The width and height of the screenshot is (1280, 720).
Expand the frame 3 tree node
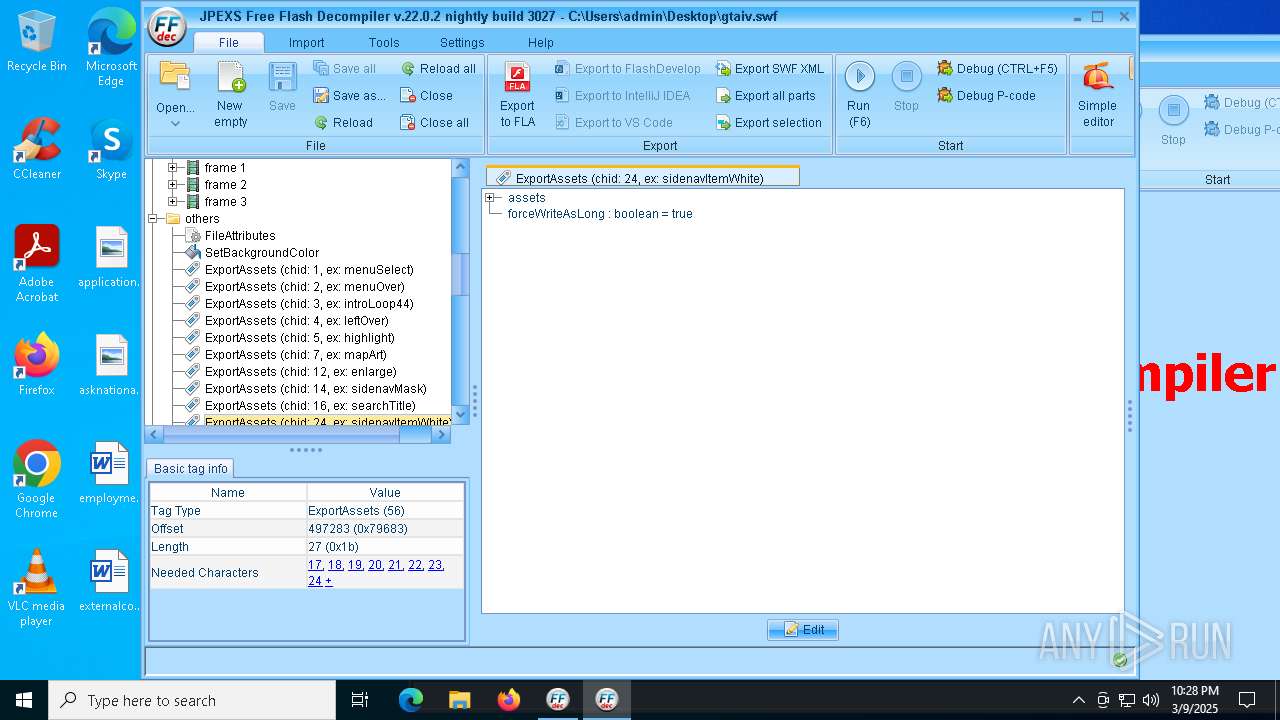[x=173, y=202]
